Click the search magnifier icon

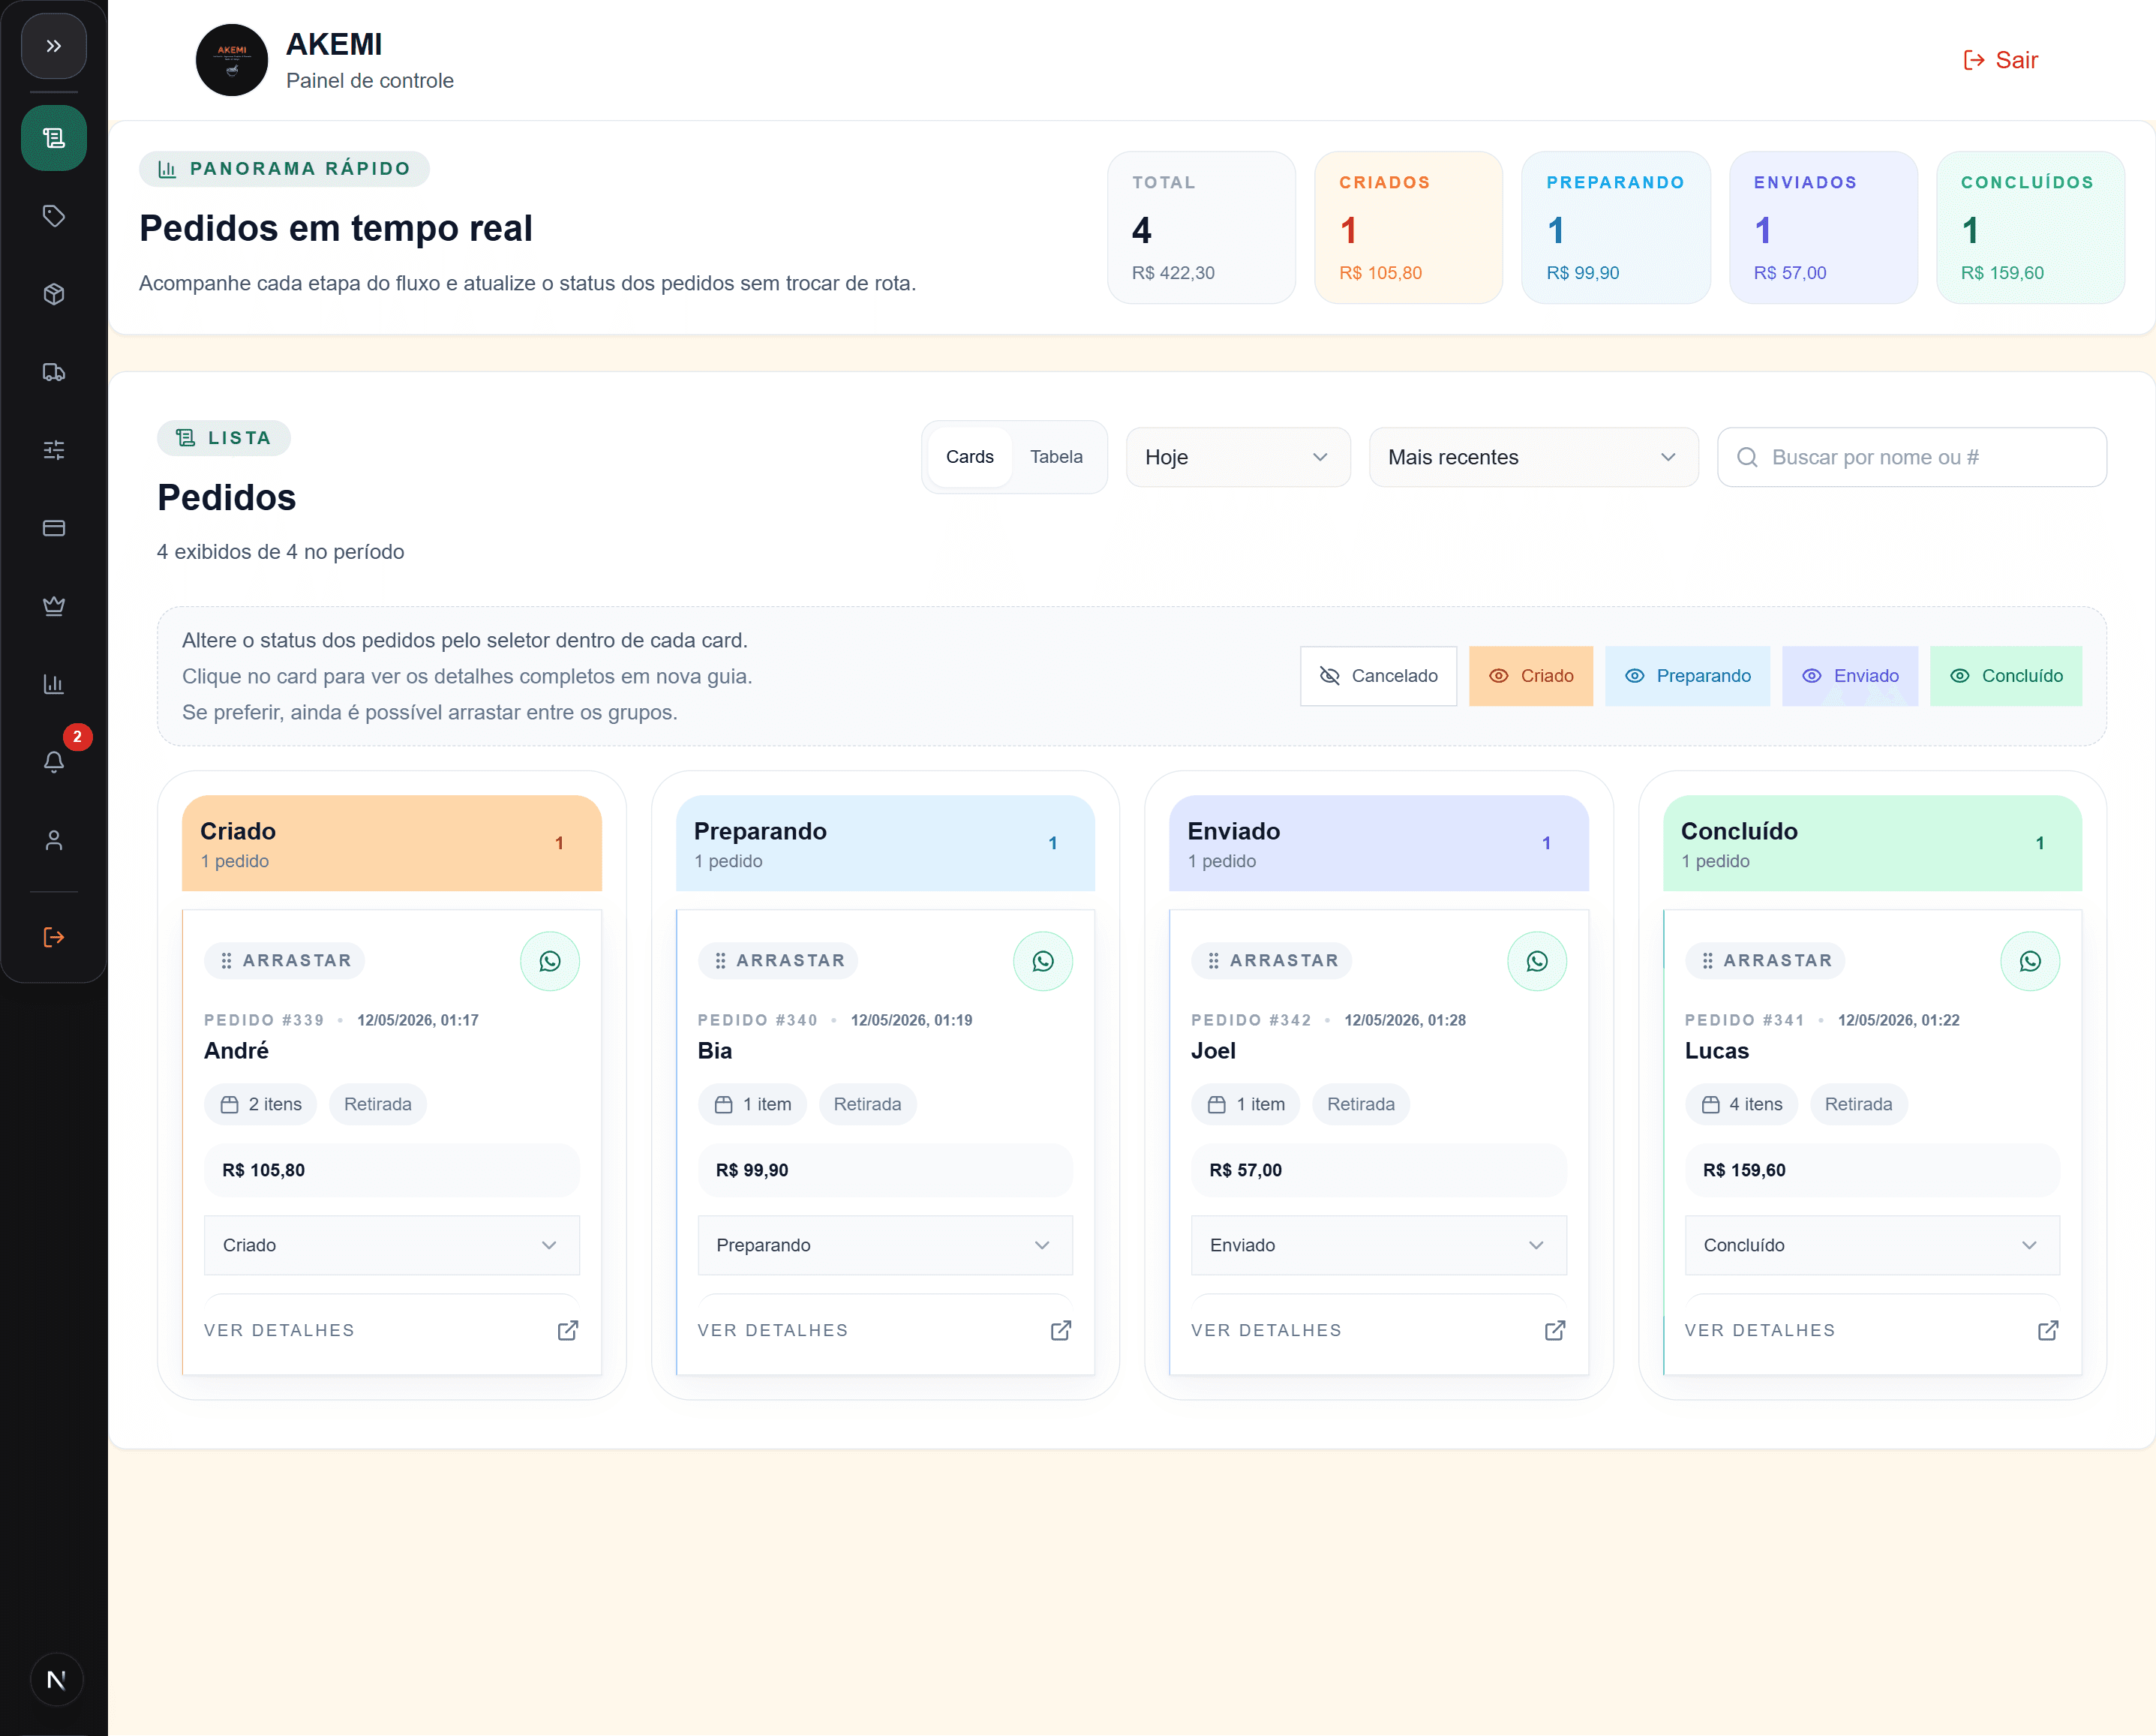pos(1747,457)
